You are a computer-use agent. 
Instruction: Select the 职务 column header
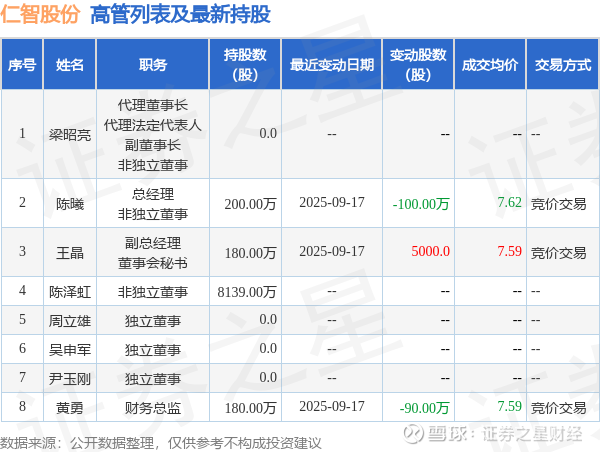click(153, 65)
